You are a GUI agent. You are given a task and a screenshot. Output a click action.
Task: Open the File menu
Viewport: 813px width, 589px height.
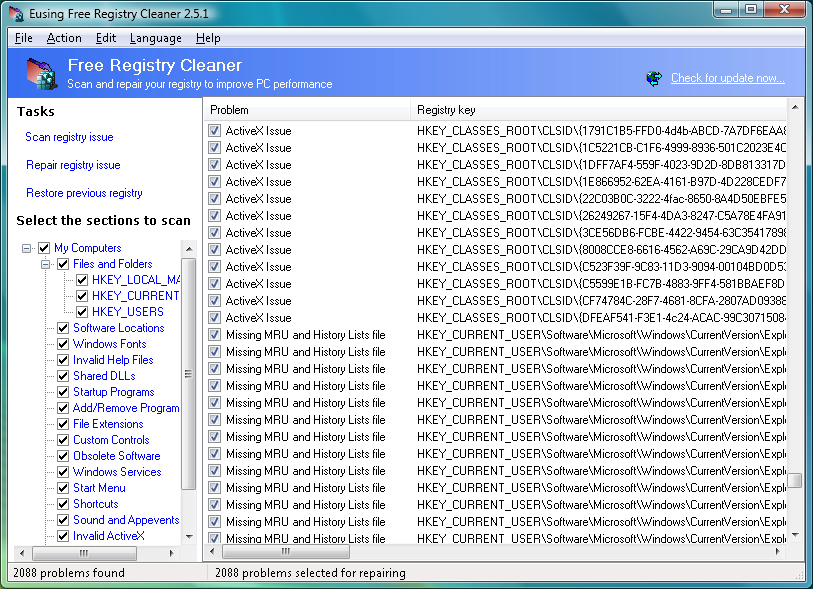(x=24, y=38)
